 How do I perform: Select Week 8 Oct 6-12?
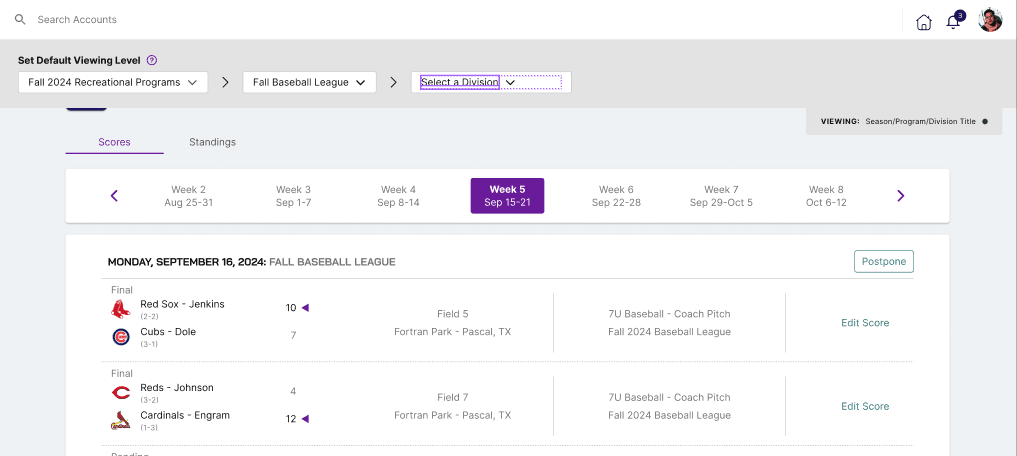pyautogui.click(x=826, y=196)
